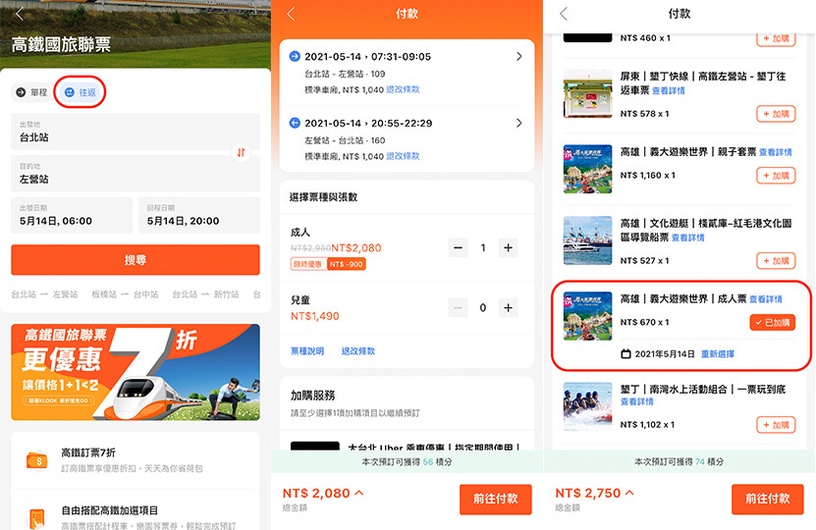This screenshot has width=816, height=530.
Task: Choose the 出發日期 5月14日 06:00 field
Action: (72, 215)
